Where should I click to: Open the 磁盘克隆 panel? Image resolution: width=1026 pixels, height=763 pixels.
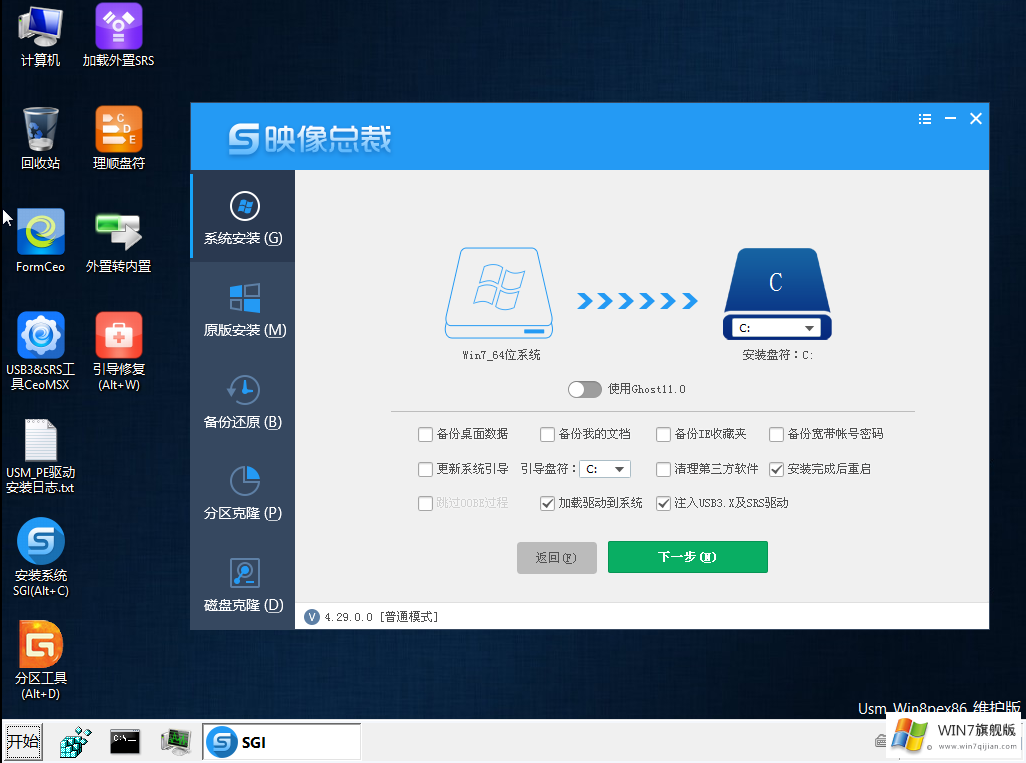[241, 582]
